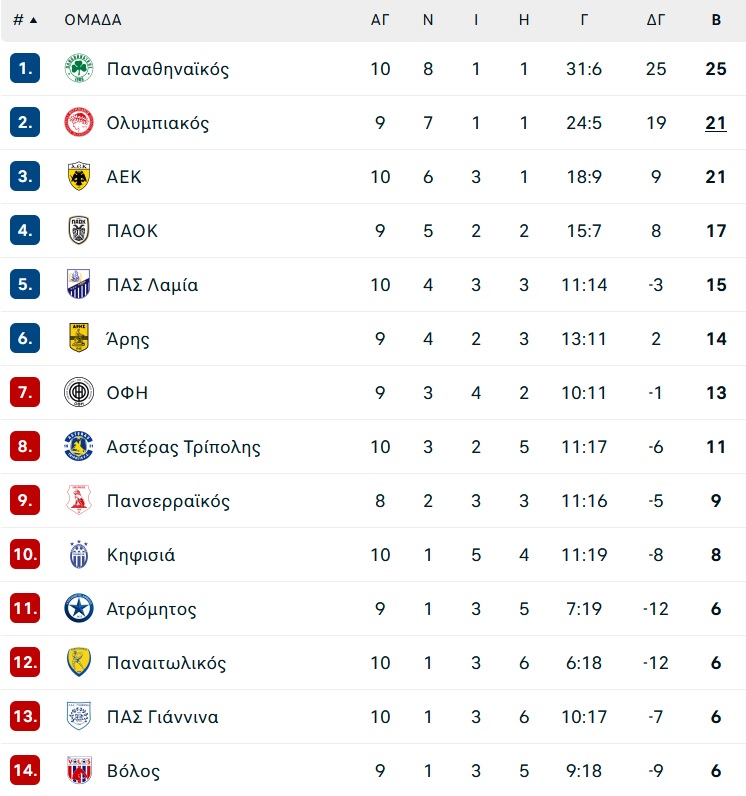746x796 pixels.
Task: Click the blue rank 1 position badge
Action: 25,68
